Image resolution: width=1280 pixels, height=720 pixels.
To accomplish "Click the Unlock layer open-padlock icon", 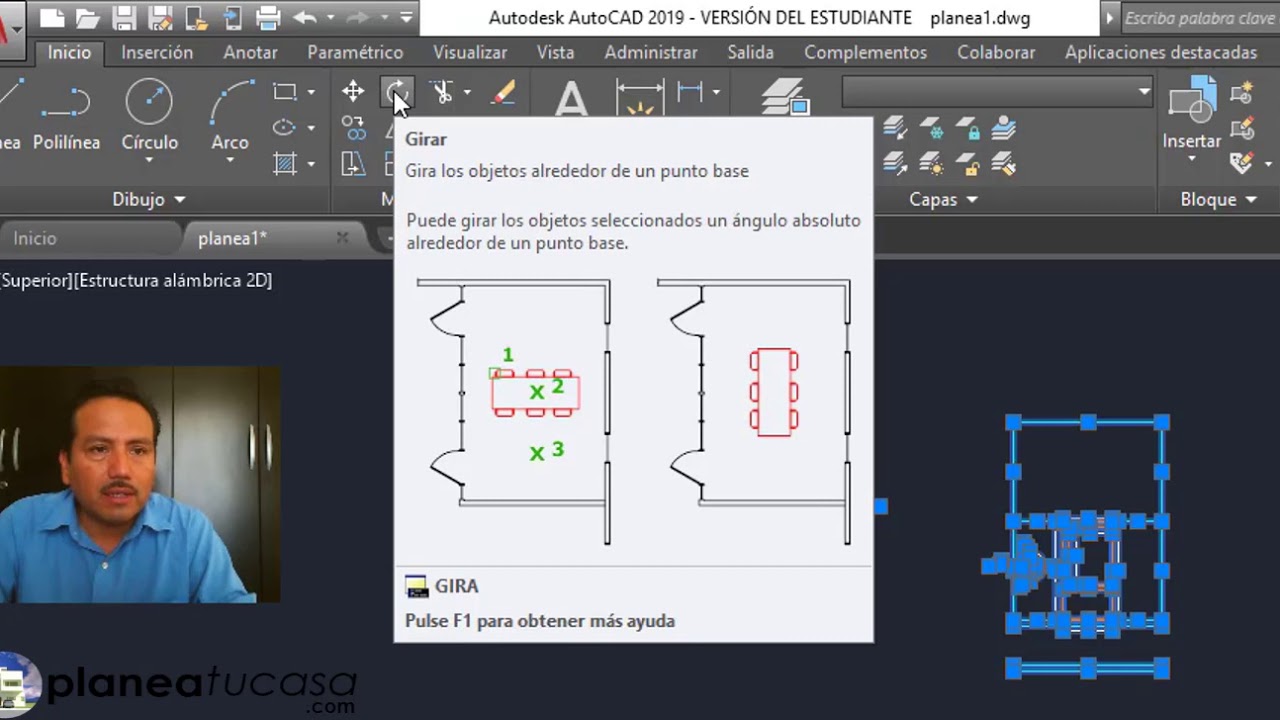I will click(x=967, y=163).
